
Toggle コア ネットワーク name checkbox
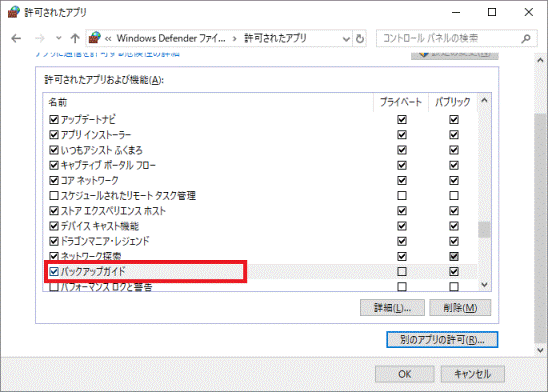[54, 180]
